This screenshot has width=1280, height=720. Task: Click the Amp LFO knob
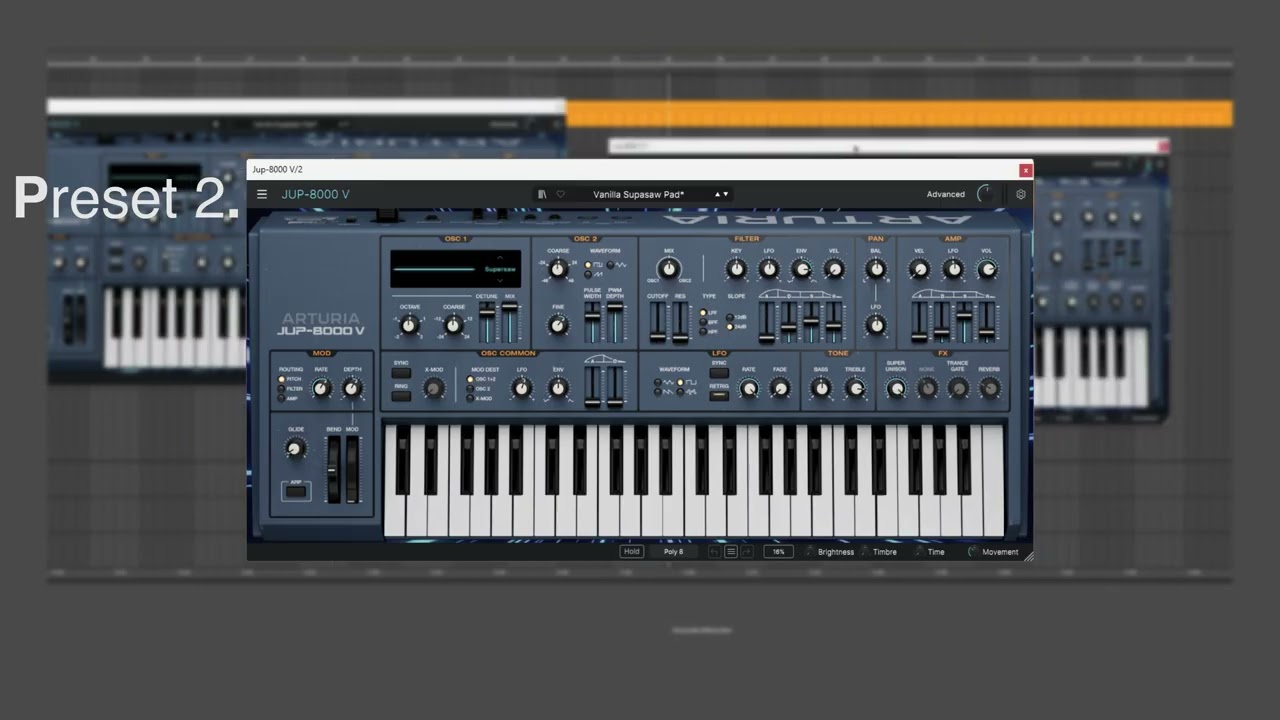pos(953,268)
